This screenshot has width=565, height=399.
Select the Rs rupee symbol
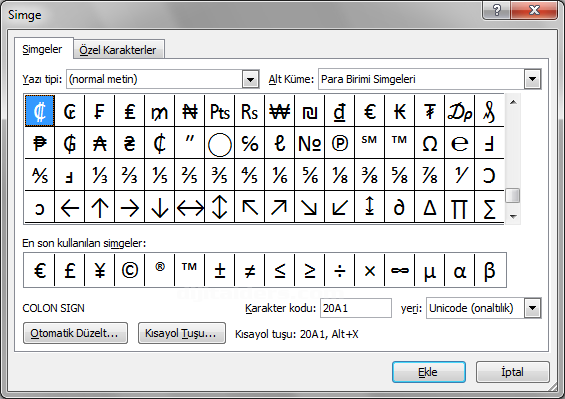pyautogui.click(x=249, y=111)
